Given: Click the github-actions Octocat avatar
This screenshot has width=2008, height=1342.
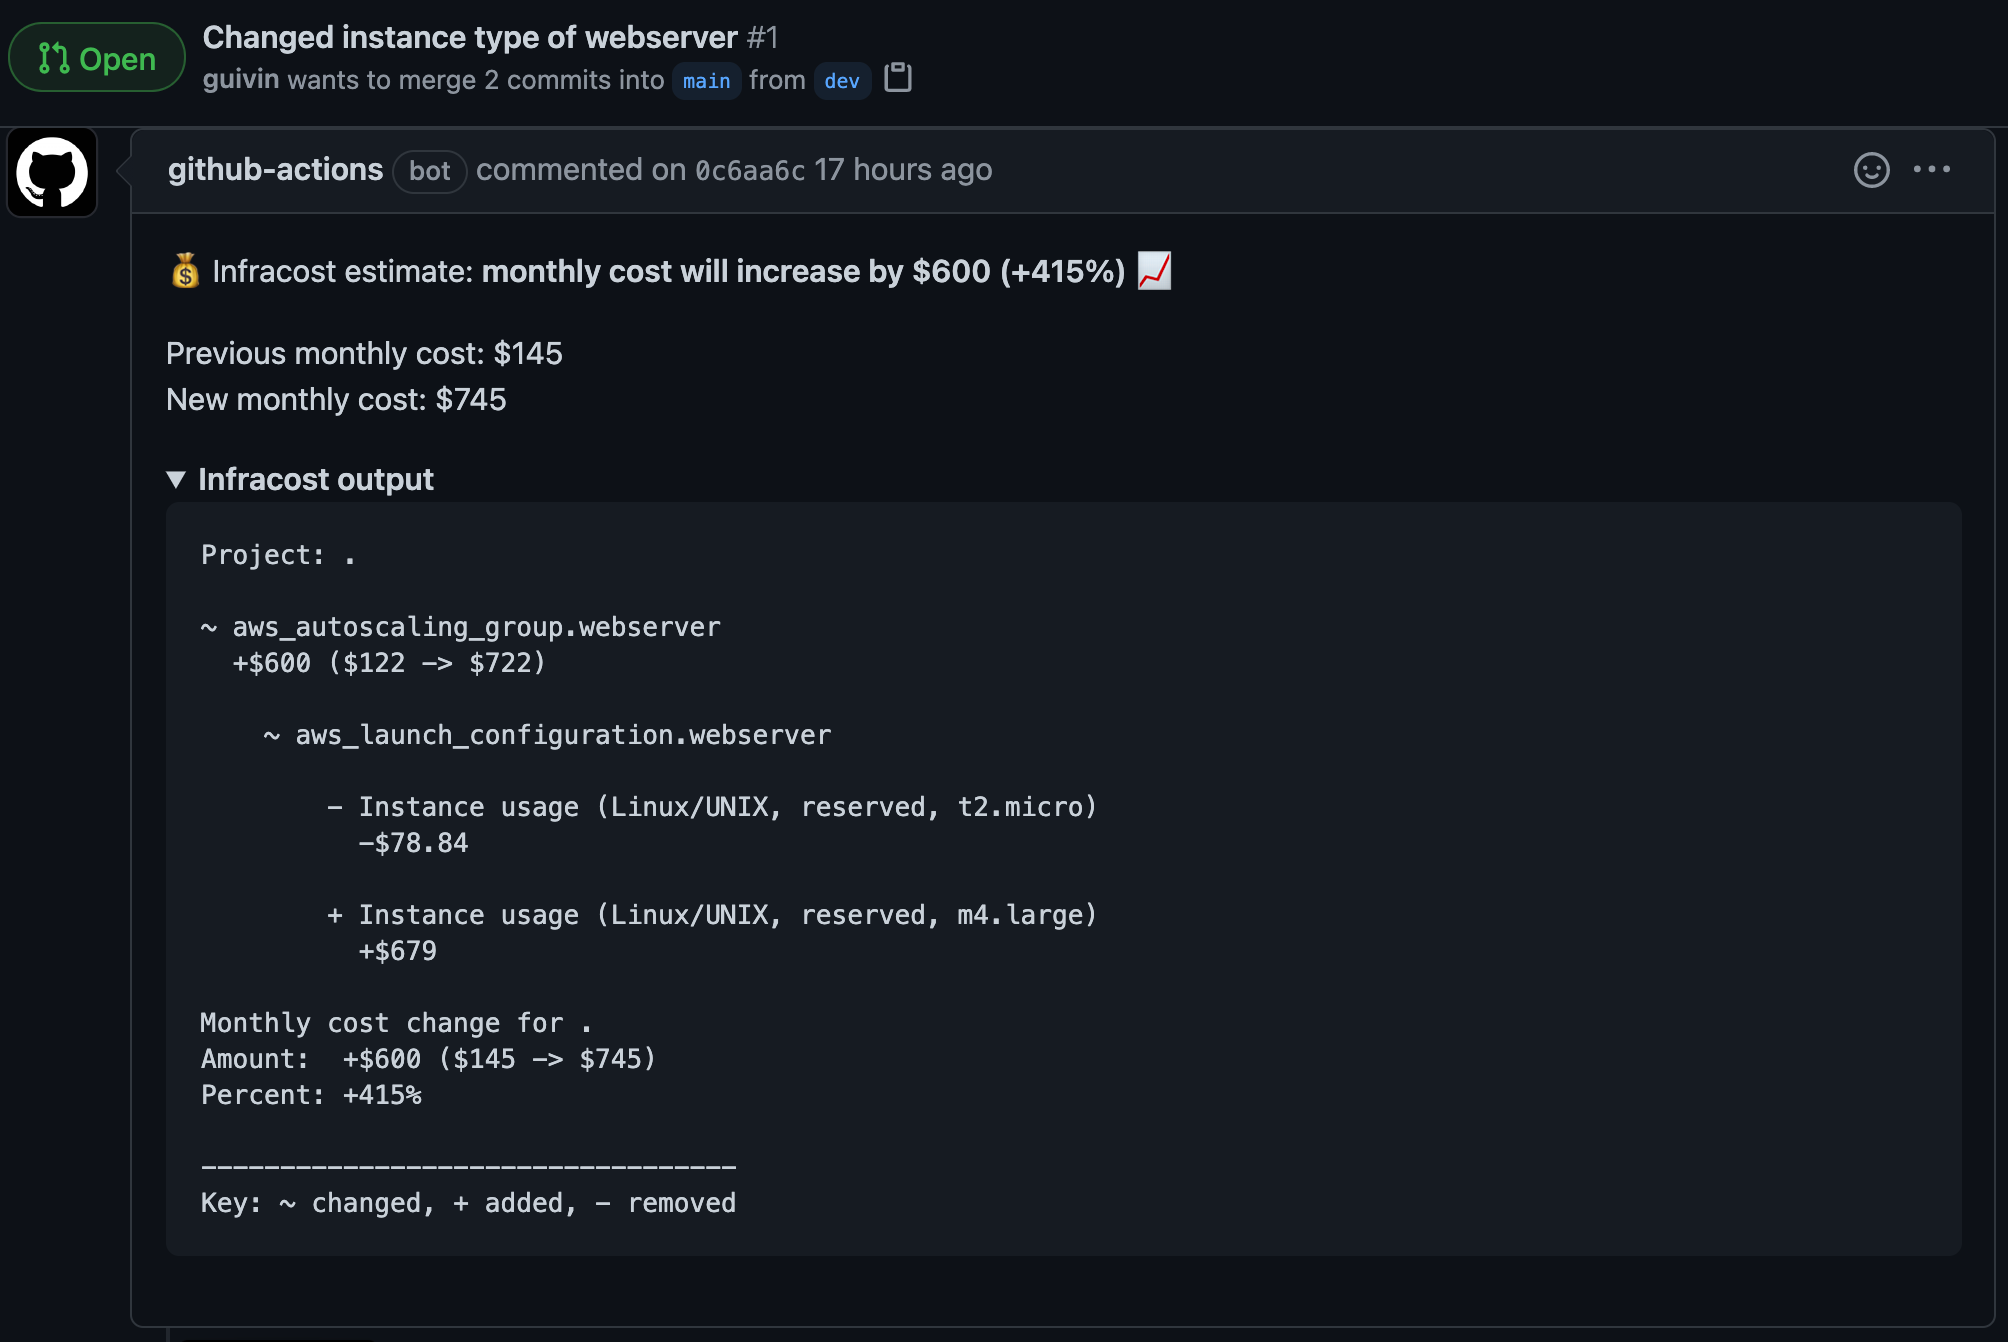Looking at the screenshot, I should coord(53,172).
